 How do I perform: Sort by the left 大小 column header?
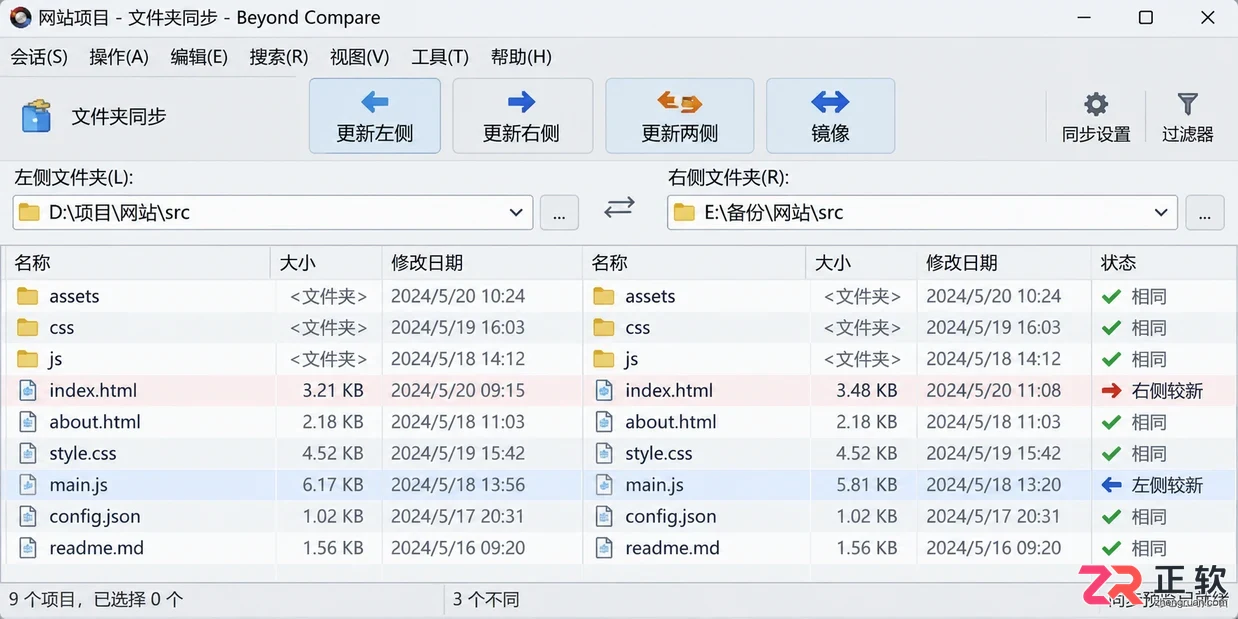tap(326, 263)
